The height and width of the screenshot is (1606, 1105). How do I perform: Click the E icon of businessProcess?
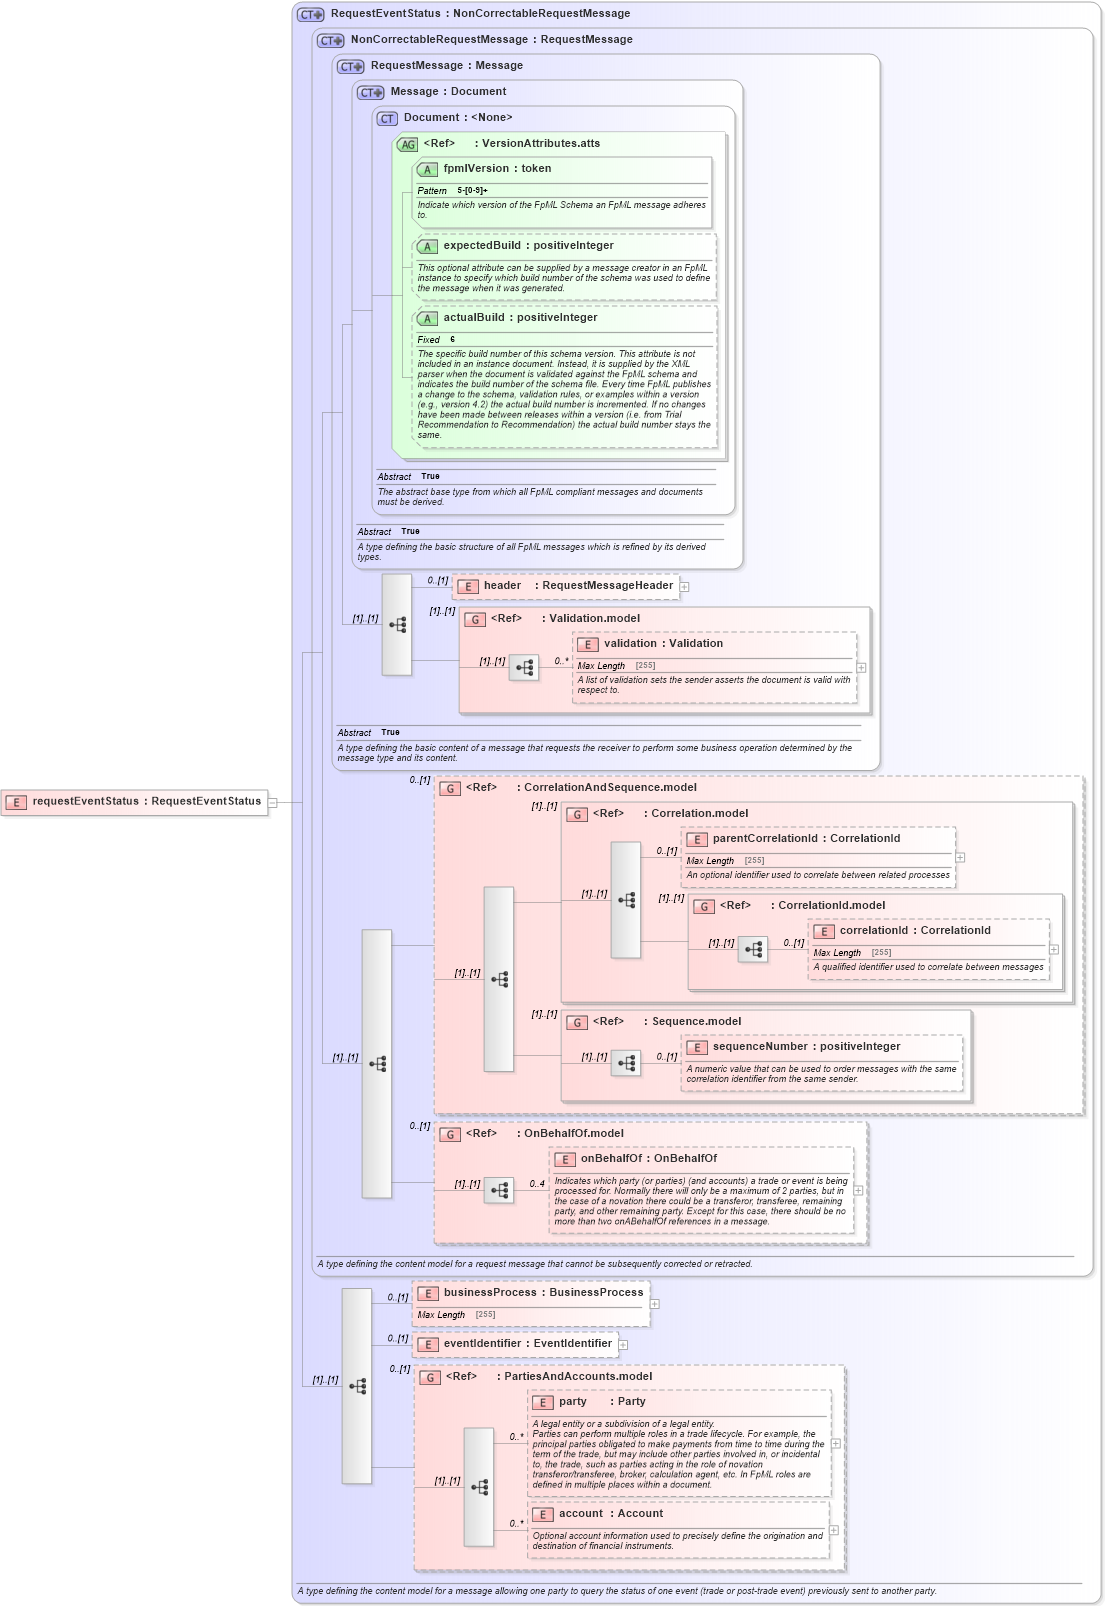(428, 1294)
